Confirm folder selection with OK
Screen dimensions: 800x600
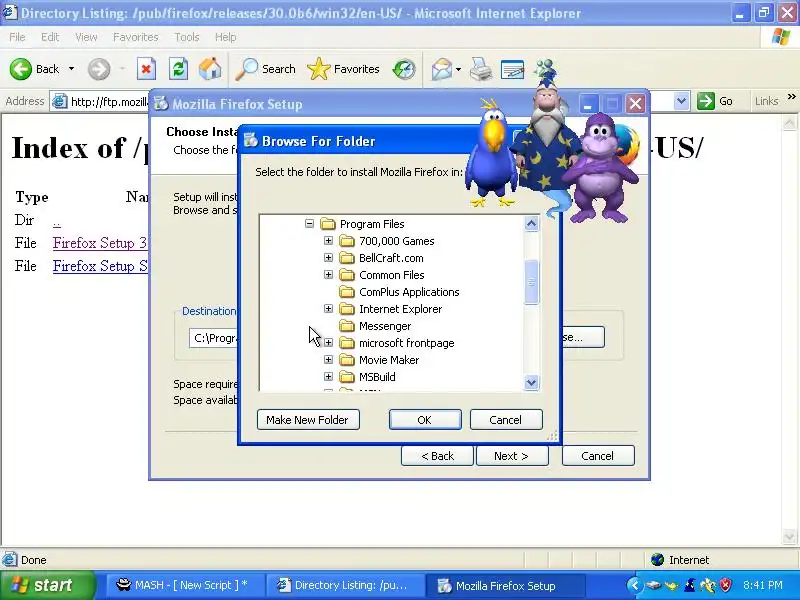pyautogui.click(x=425, y=419)
